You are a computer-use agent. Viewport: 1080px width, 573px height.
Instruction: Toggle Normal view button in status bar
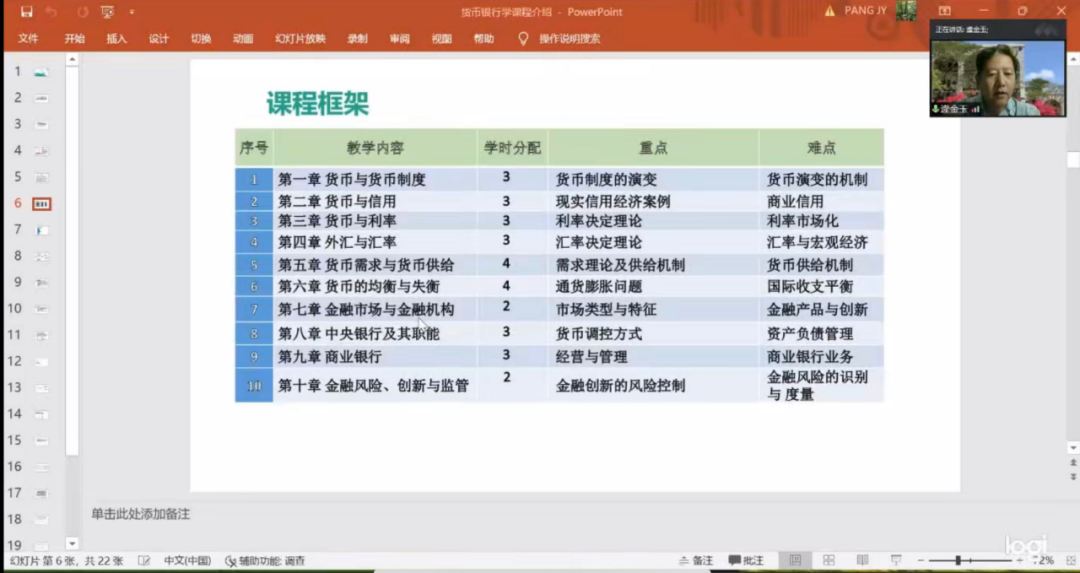click(x=795, y=561)
